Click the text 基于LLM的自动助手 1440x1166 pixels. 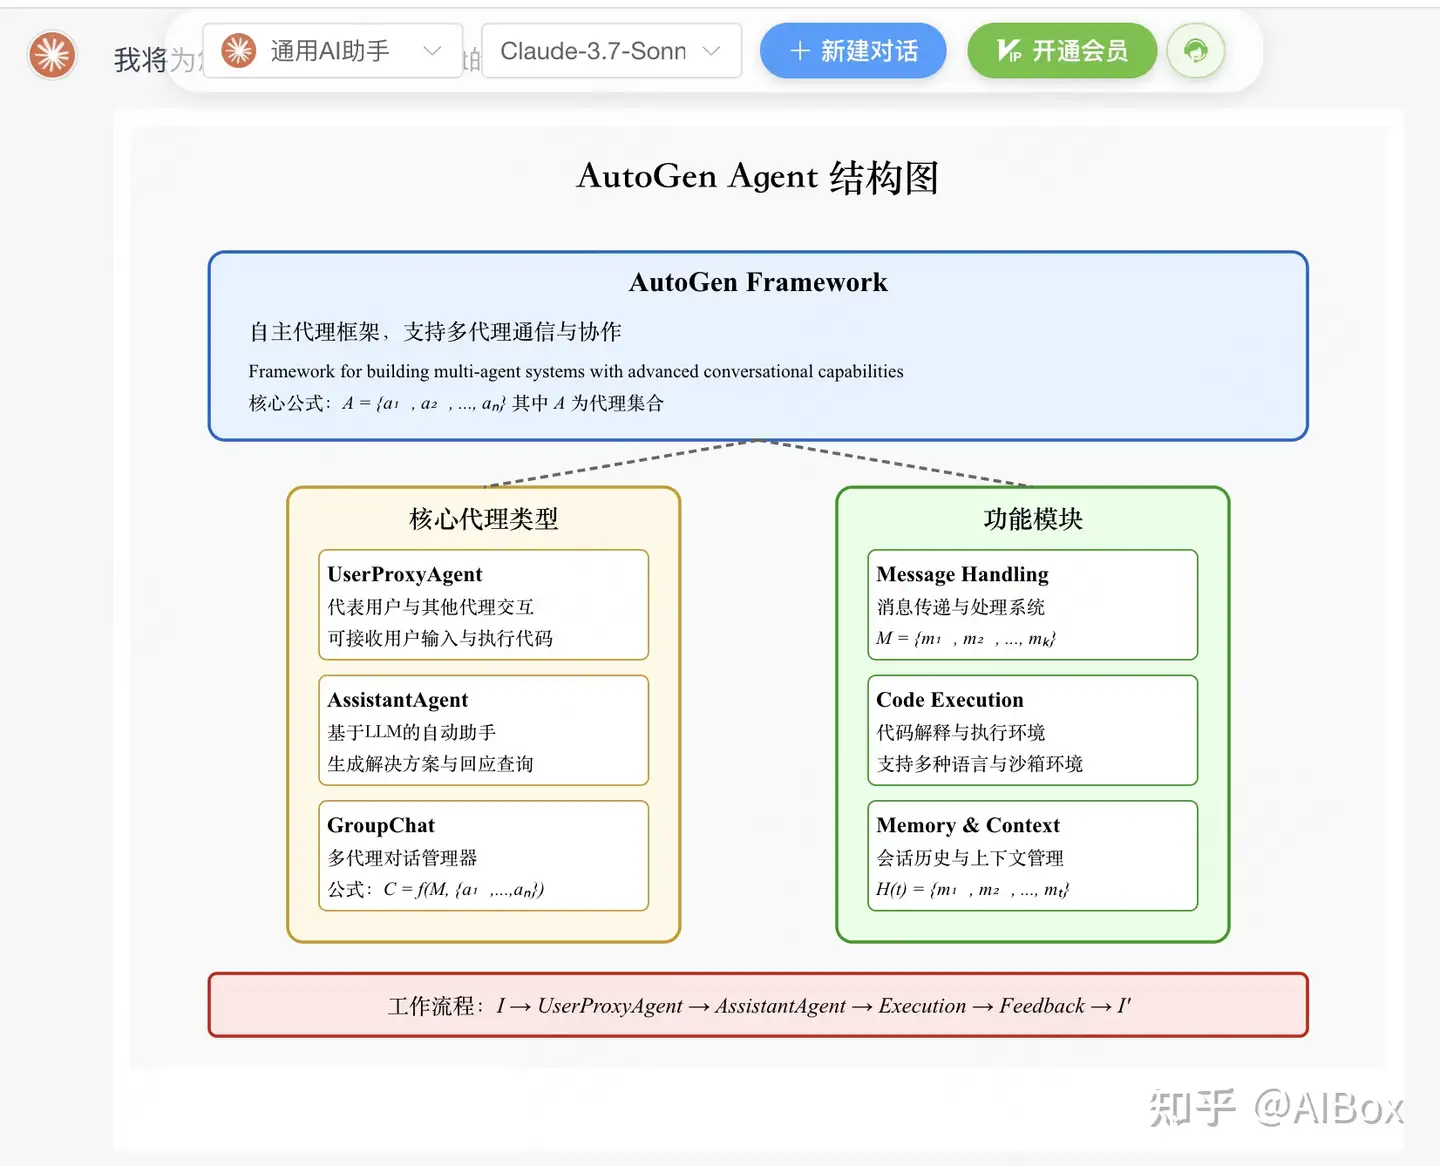tap(412, 733)
